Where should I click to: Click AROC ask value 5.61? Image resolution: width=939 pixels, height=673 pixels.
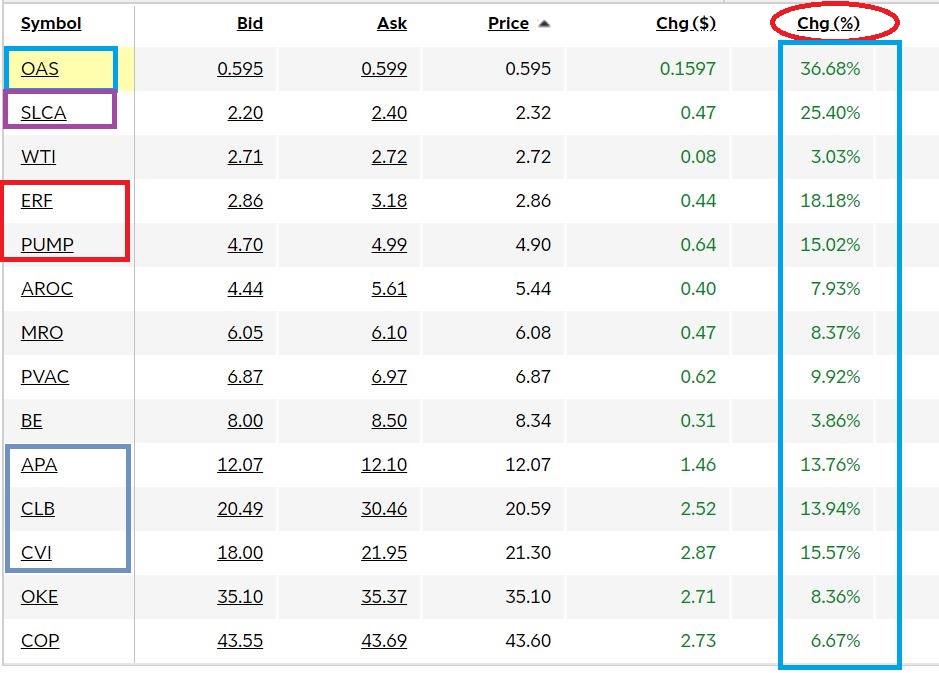click(x=389, y=289)
